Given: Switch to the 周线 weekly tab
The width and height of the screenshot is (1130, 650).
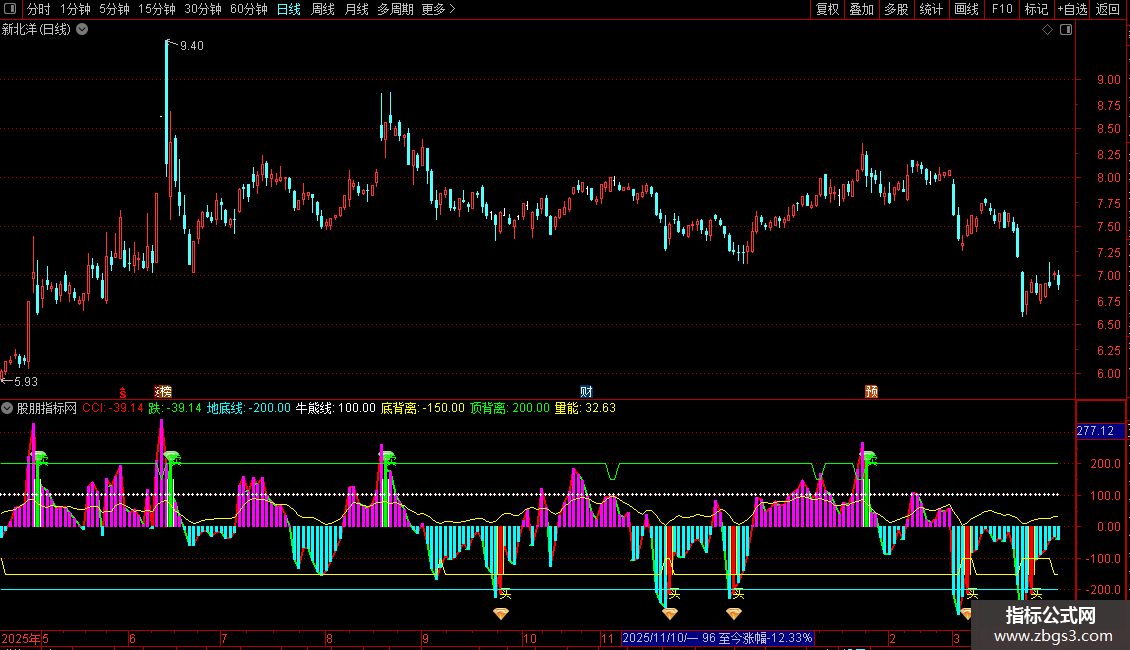Looking at the screenshot, I should coord(323,9).
